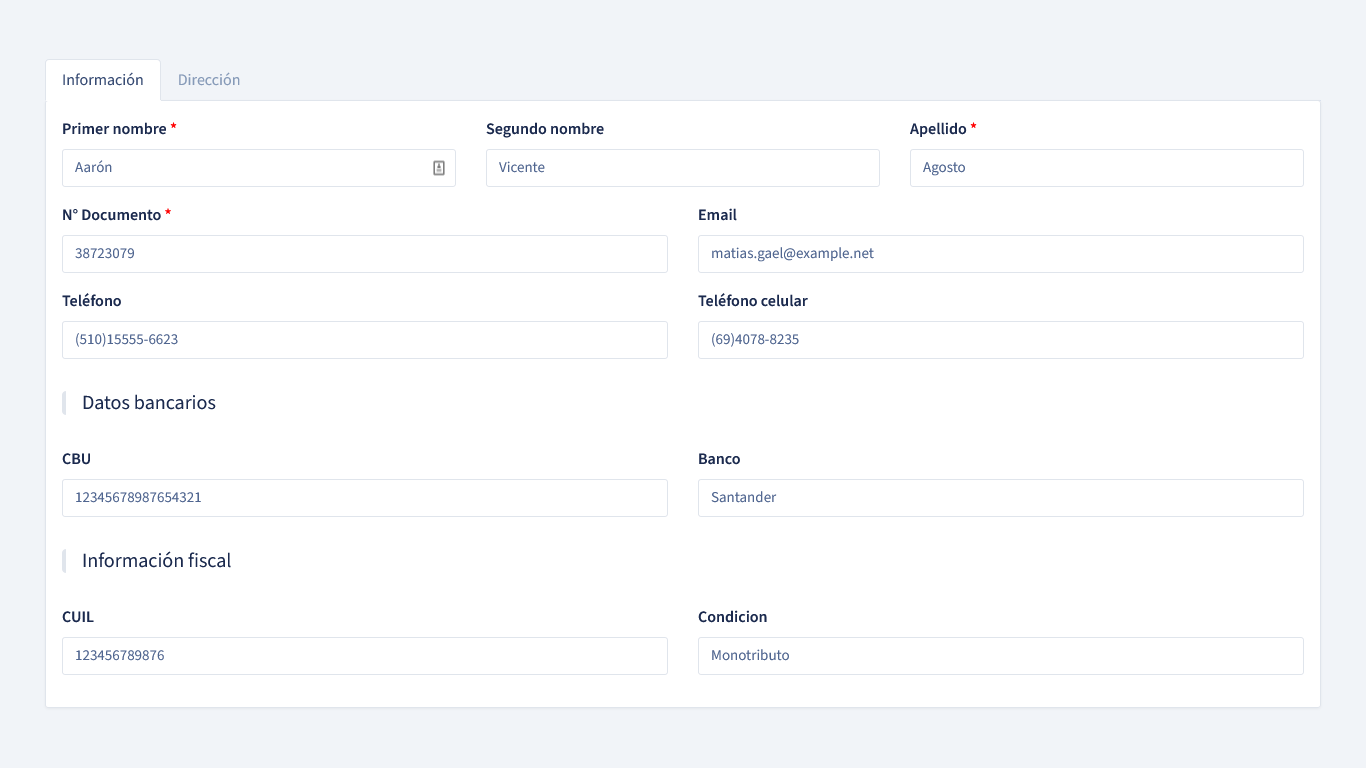The width and height of the screenshot is (1366, 768).
Task: Click the Email label text
Action: [717, 215]
